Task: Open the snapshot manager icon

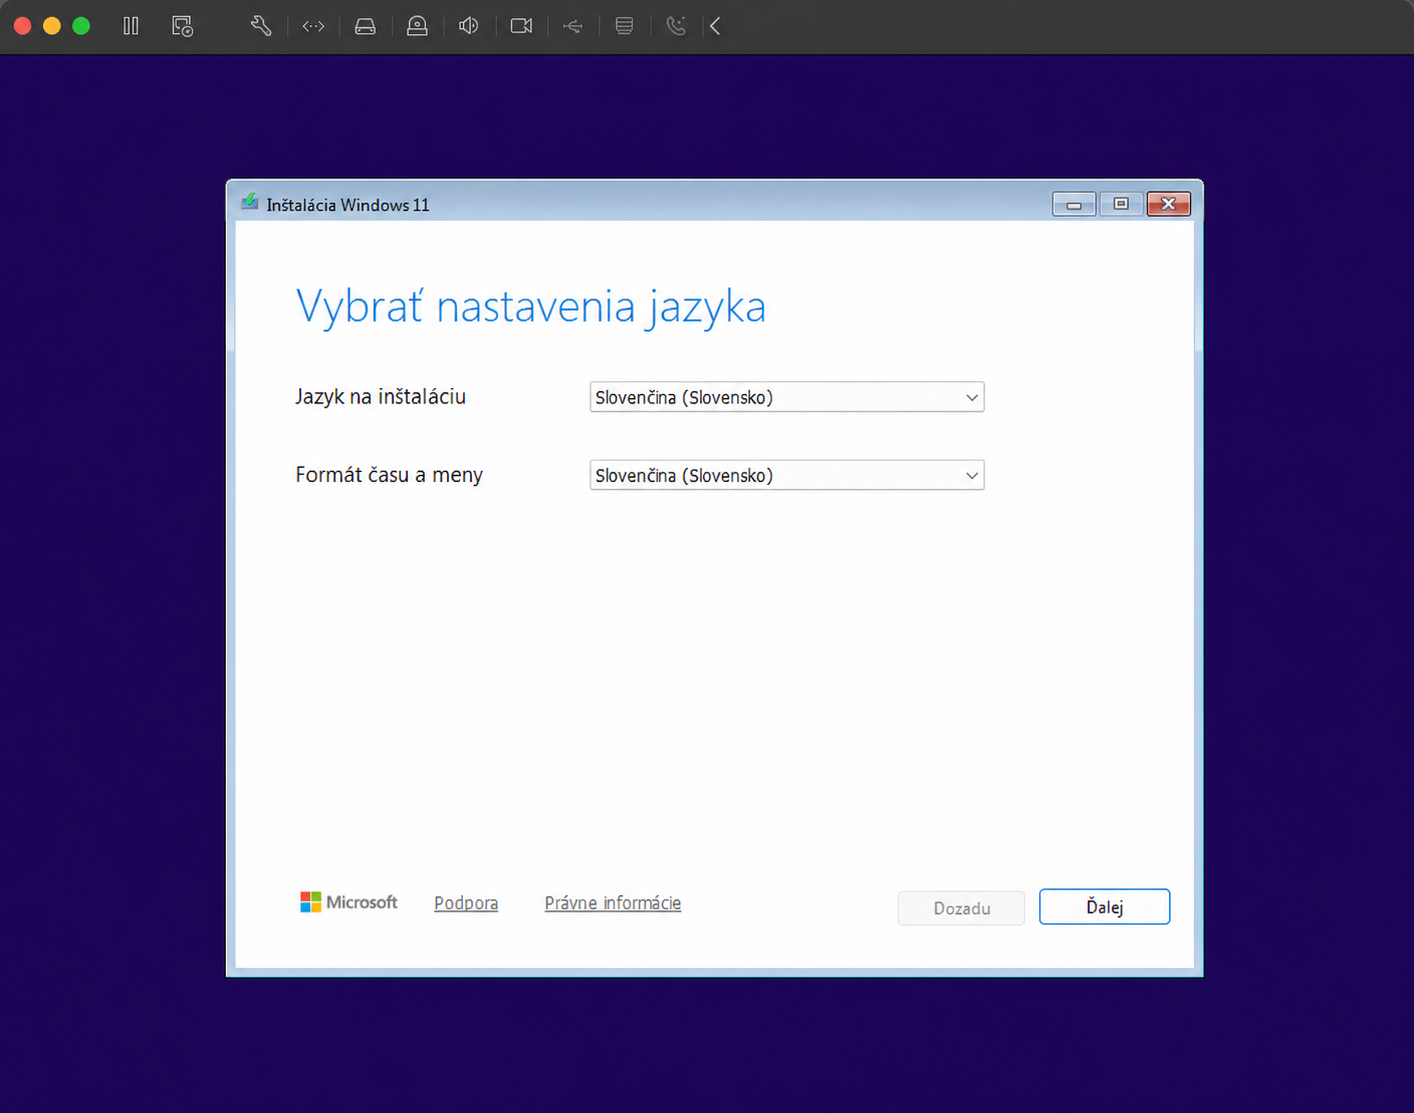Action: point(182,26)
